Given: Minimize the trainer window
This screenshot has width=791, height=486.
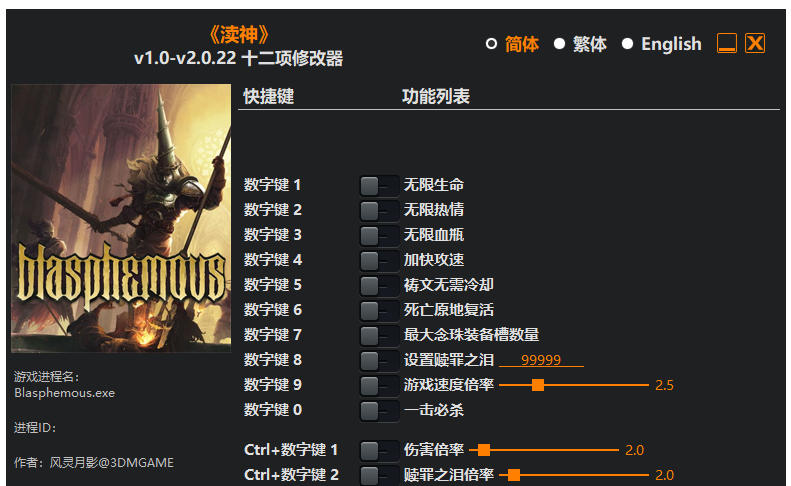Looking at the screenshot, I should 726,43.
